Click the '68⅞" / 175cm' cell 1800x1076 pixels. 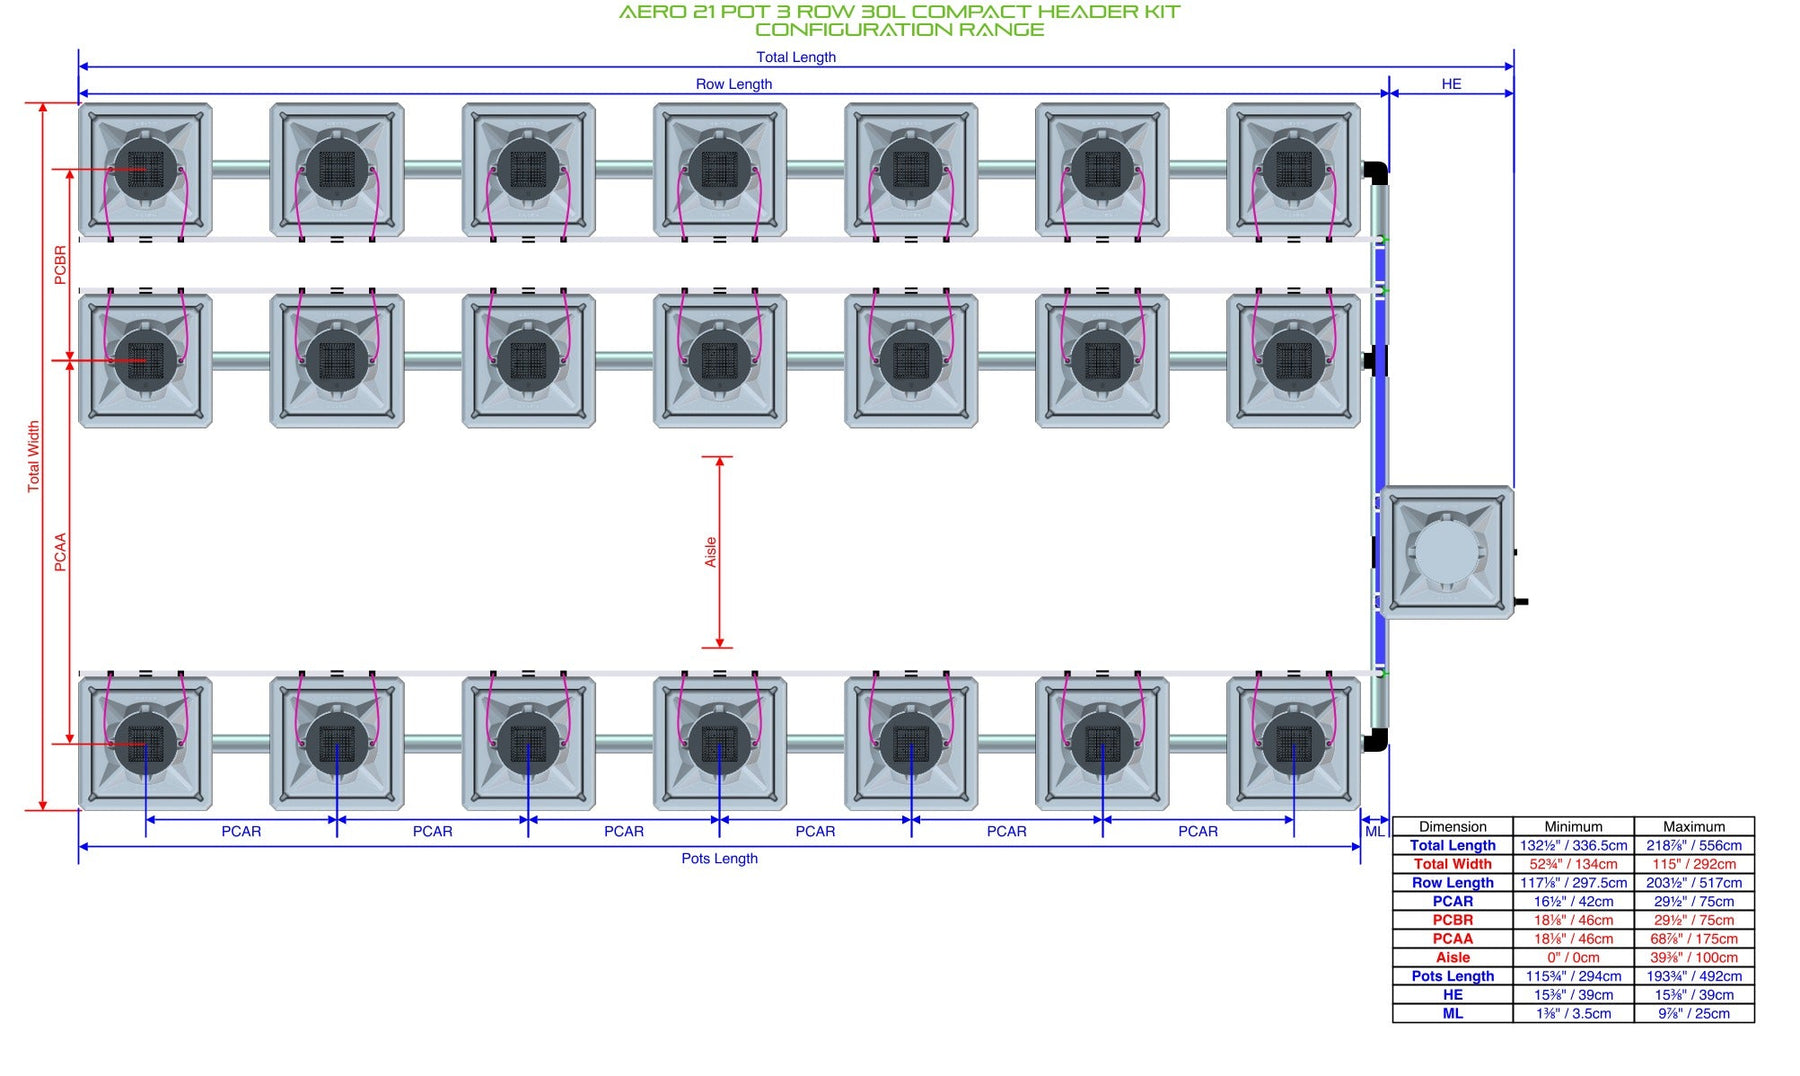(1694, 939)
